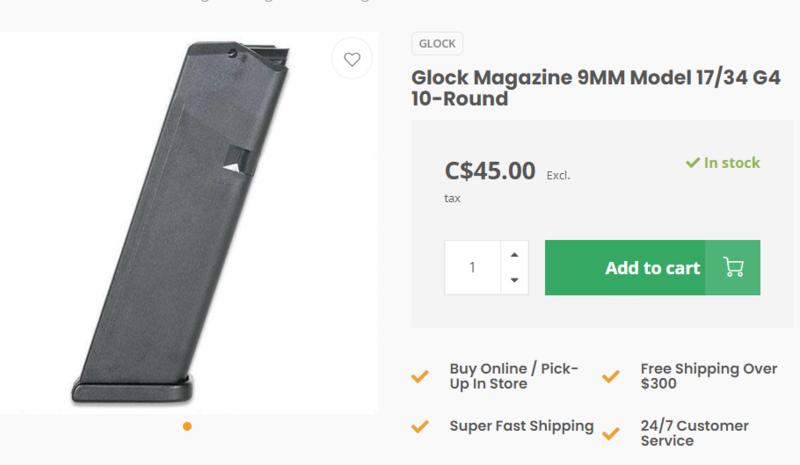800x465 pixels.
Task: Click checkmark beside Super Fast Shipping
Action: point(421,427)
